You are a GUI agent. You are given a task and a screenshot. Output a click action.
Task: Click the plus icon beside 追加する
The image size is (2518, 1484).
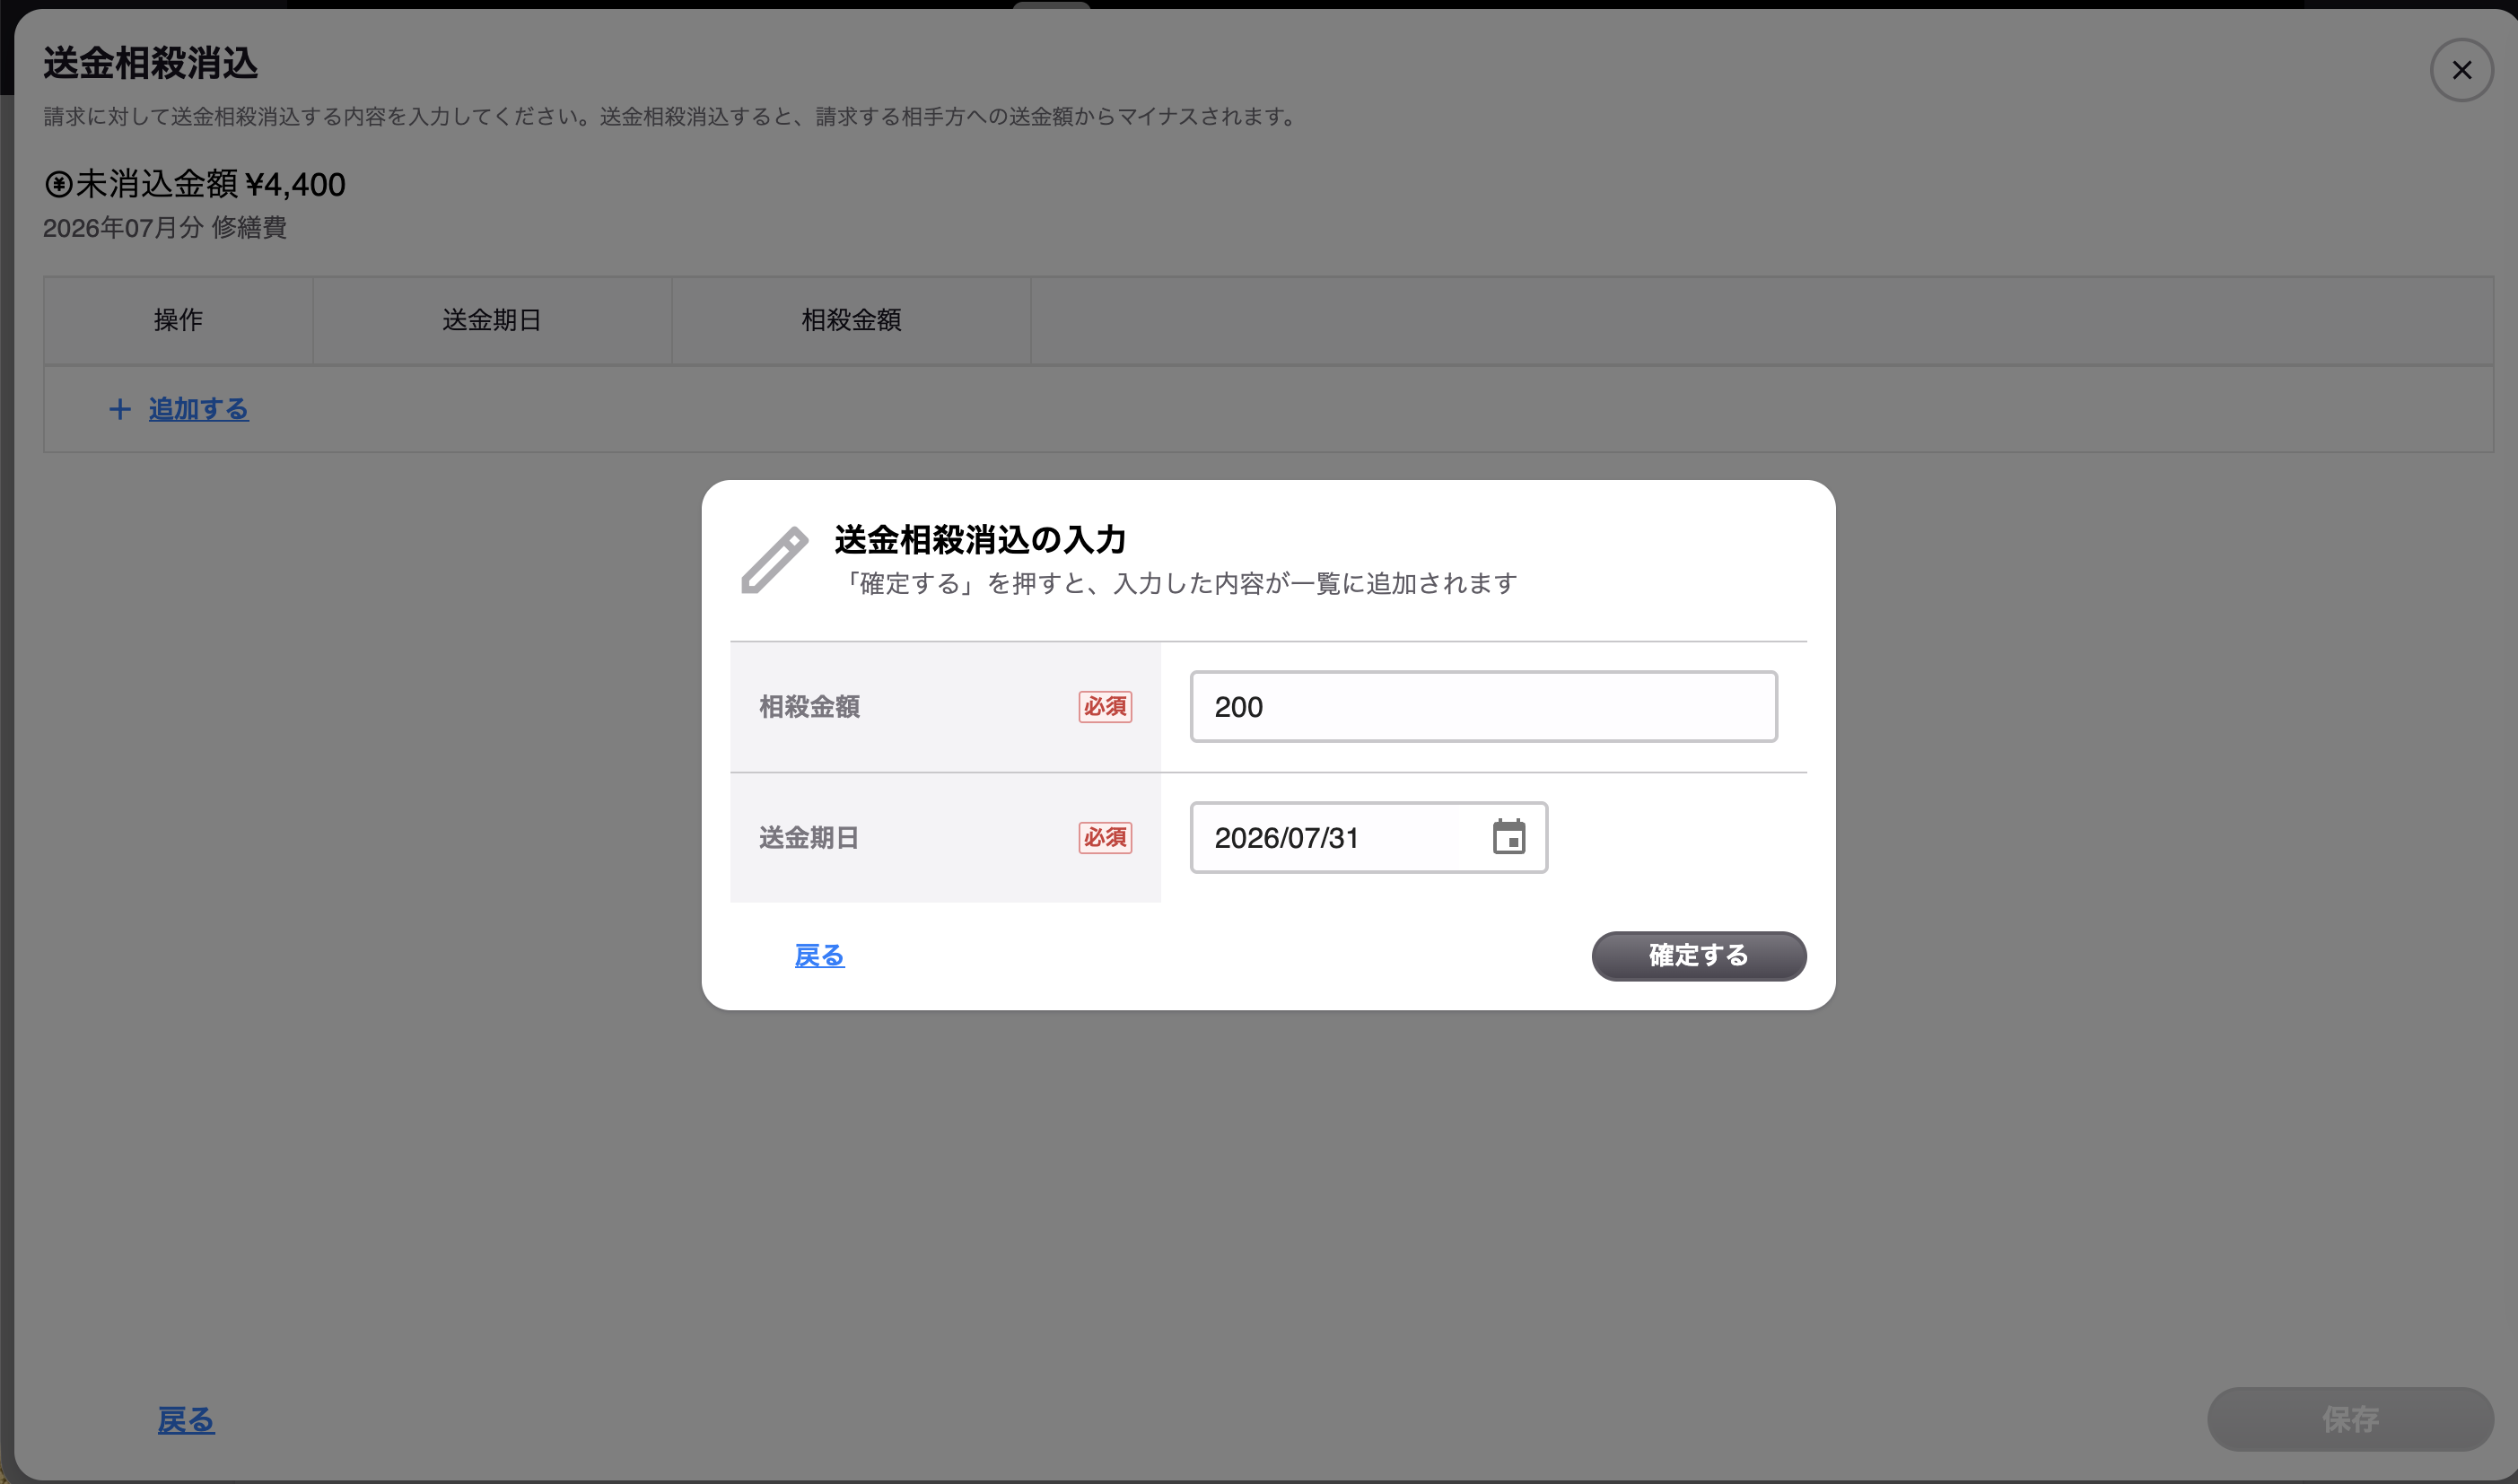click(120, 409)
